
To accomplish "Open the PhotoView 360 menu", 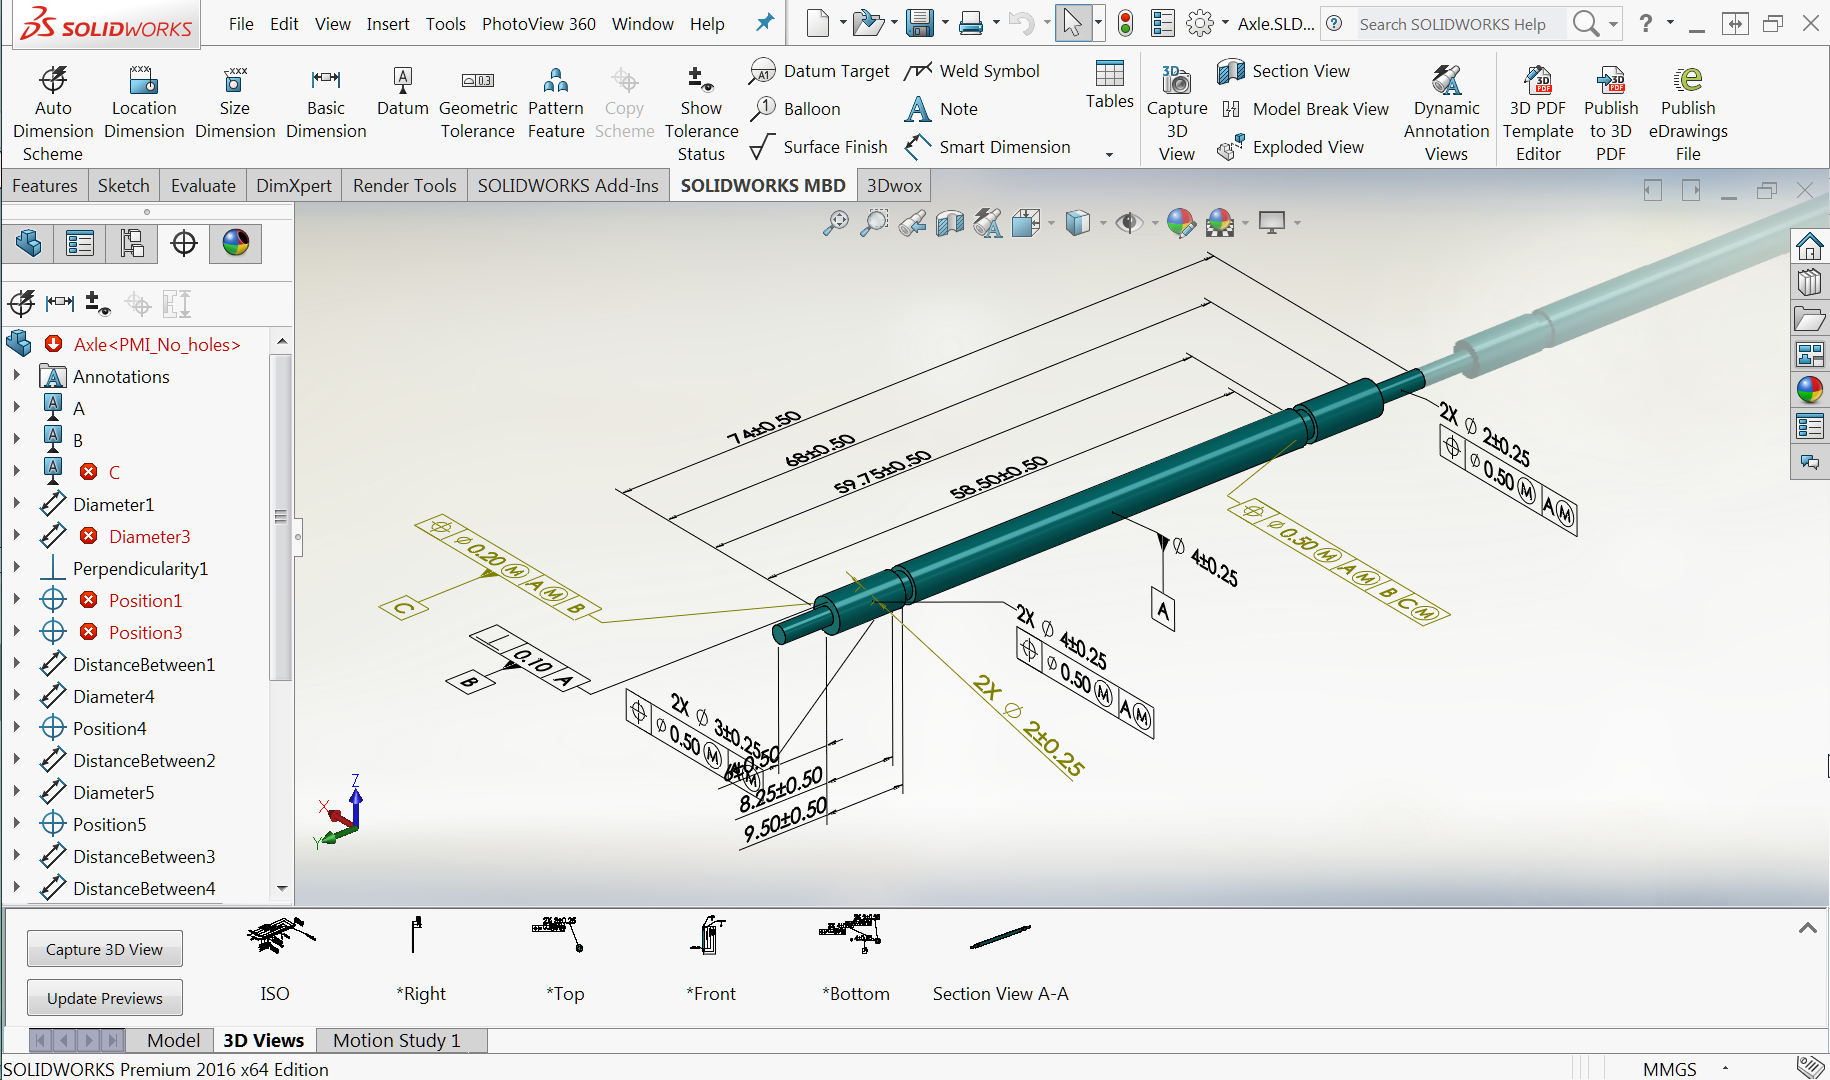I will (x=538, y=23).
